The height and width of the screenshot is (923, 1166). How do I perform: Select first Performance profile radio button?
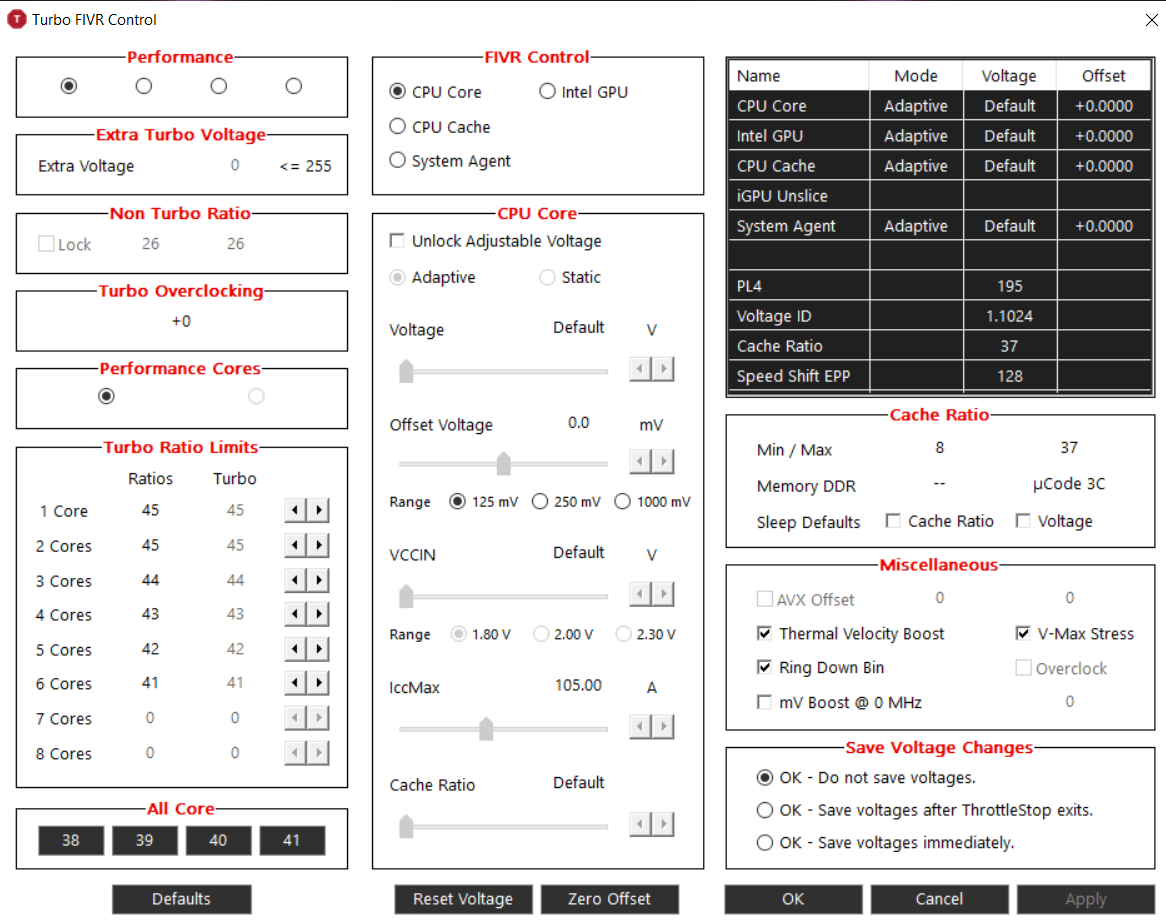[69, 86]
